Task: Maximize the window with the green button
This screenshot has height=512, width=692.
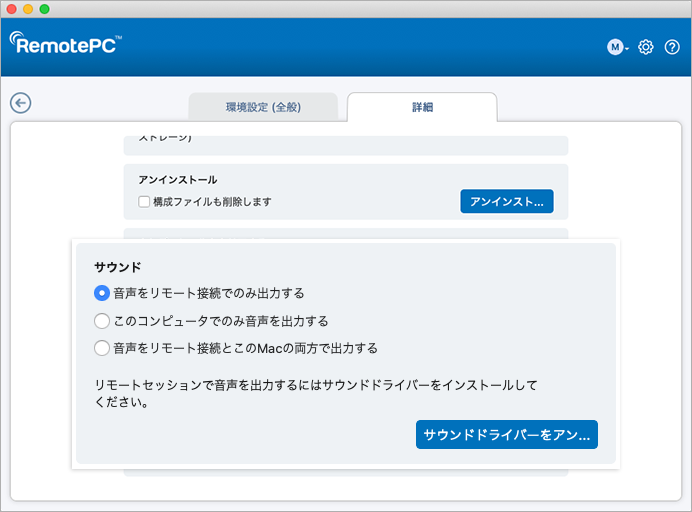Action: pyautogui.click(x=44, y=9)
